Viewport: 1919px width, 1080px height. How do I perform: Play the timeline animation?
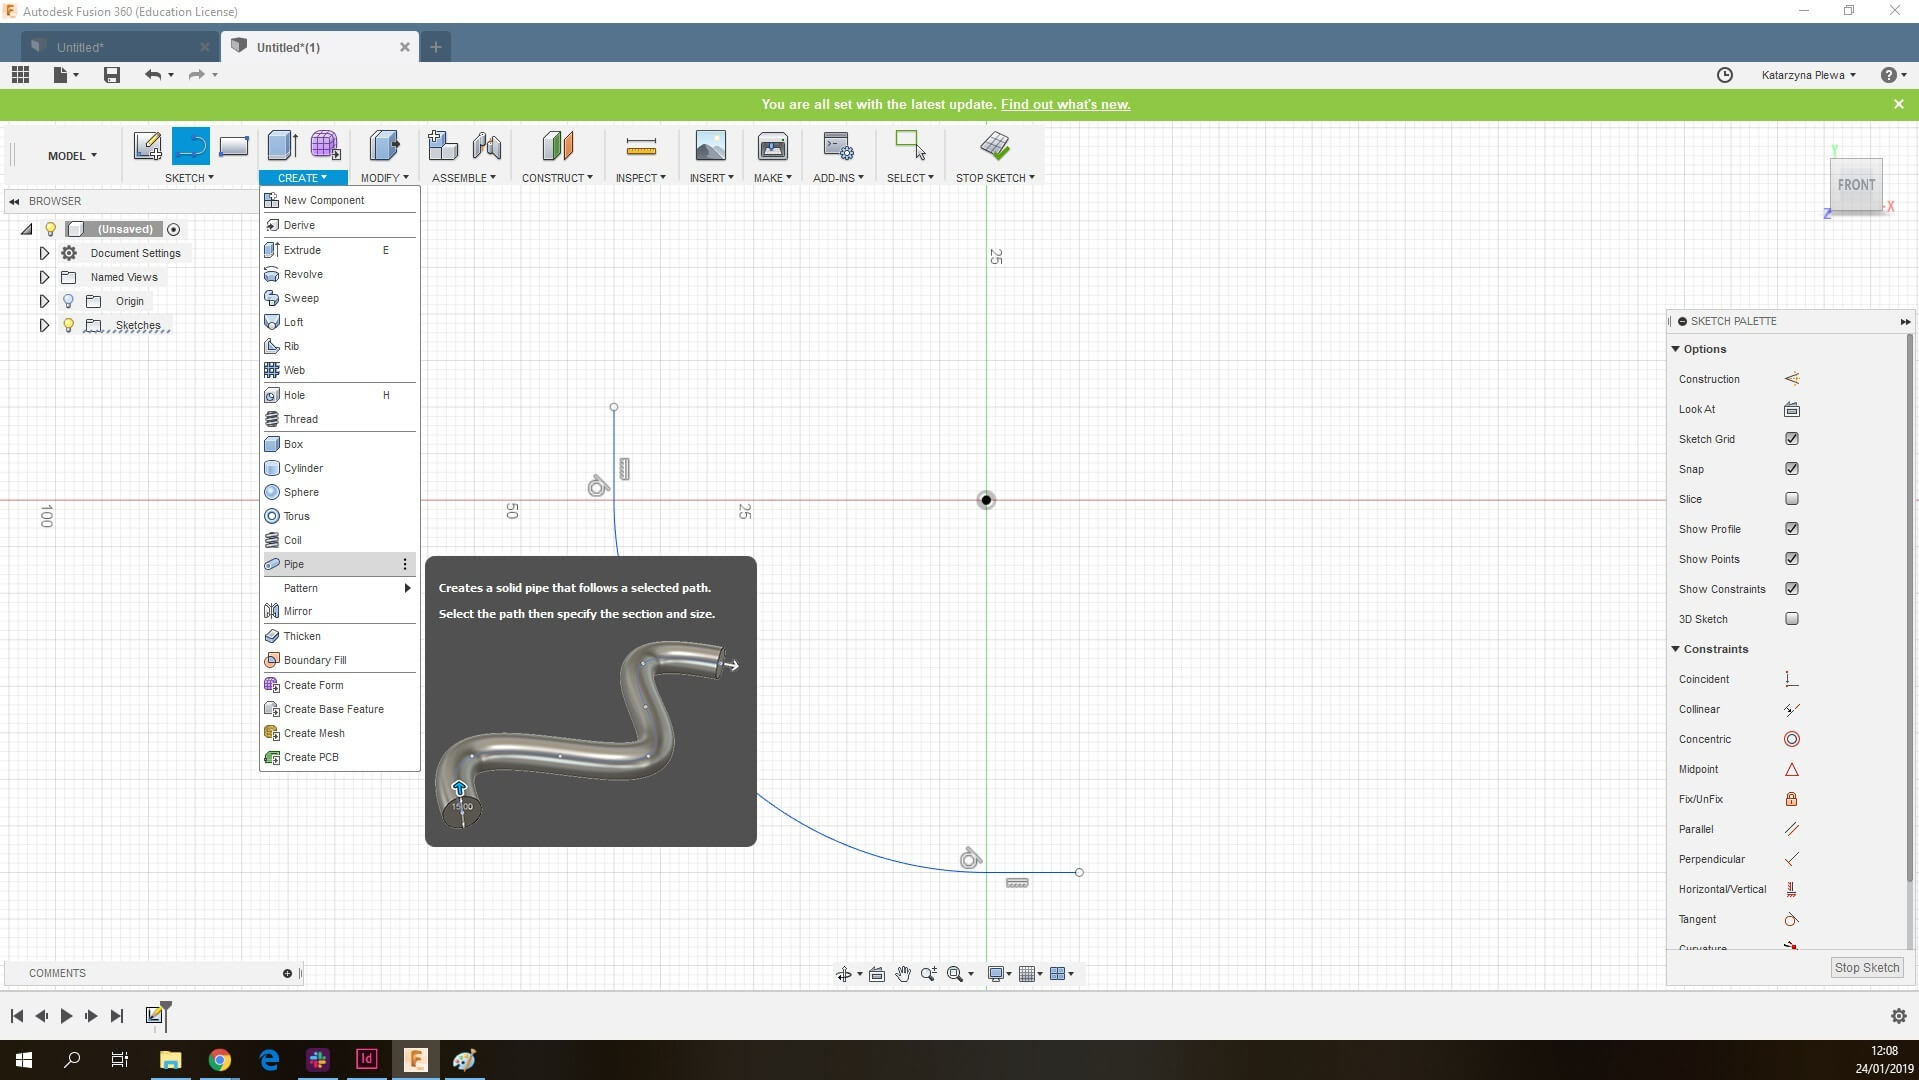tap(66, 1016)
